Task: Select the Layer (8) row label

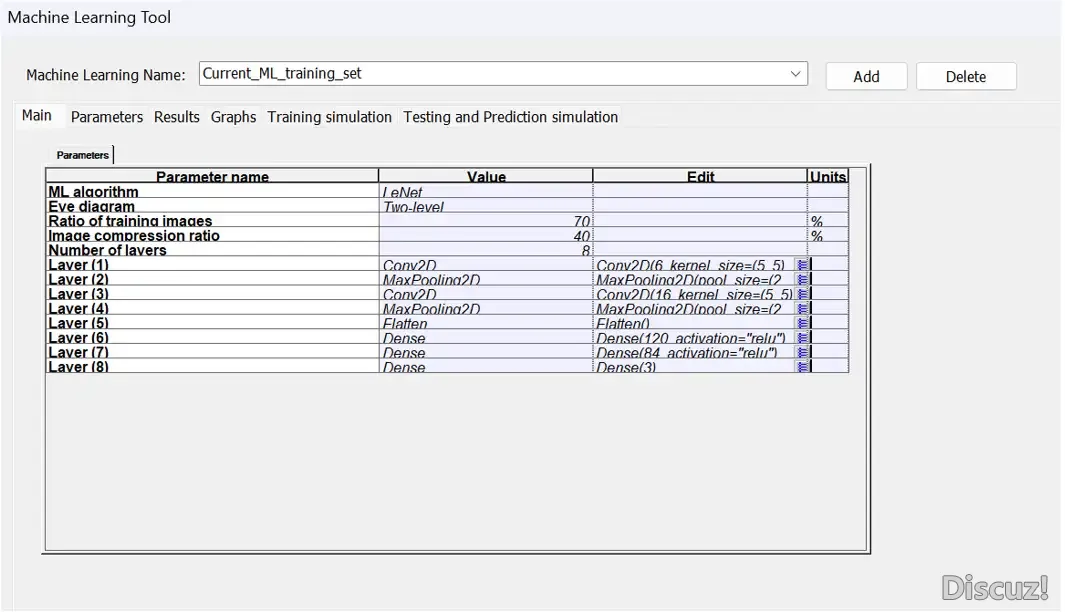Action: [212, 366]
